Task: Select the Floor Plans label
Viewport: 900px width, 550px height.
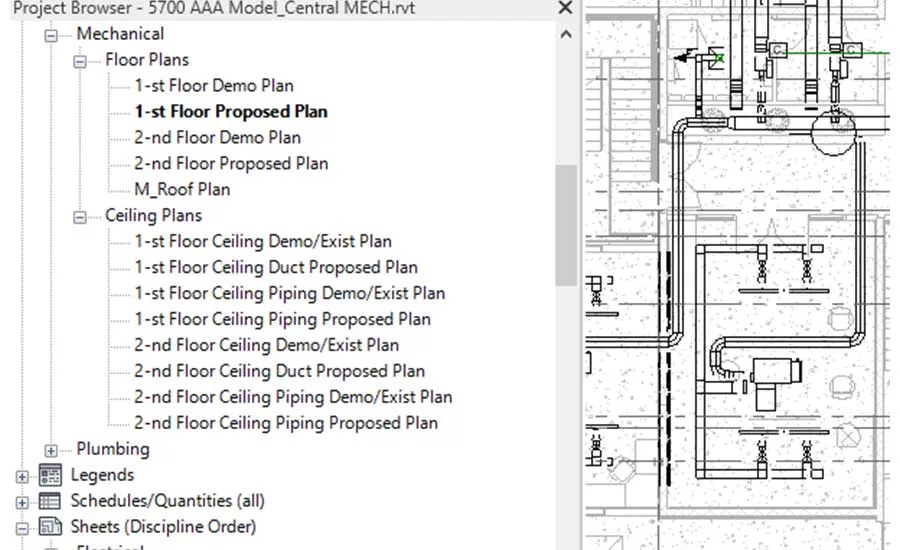Action: (147, 60)
